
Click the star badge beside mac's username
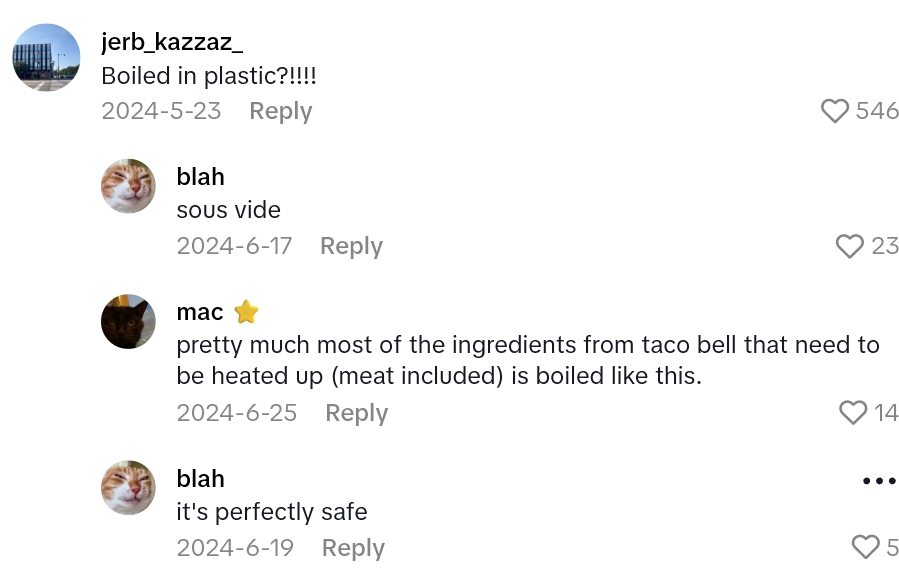(244, 312)
